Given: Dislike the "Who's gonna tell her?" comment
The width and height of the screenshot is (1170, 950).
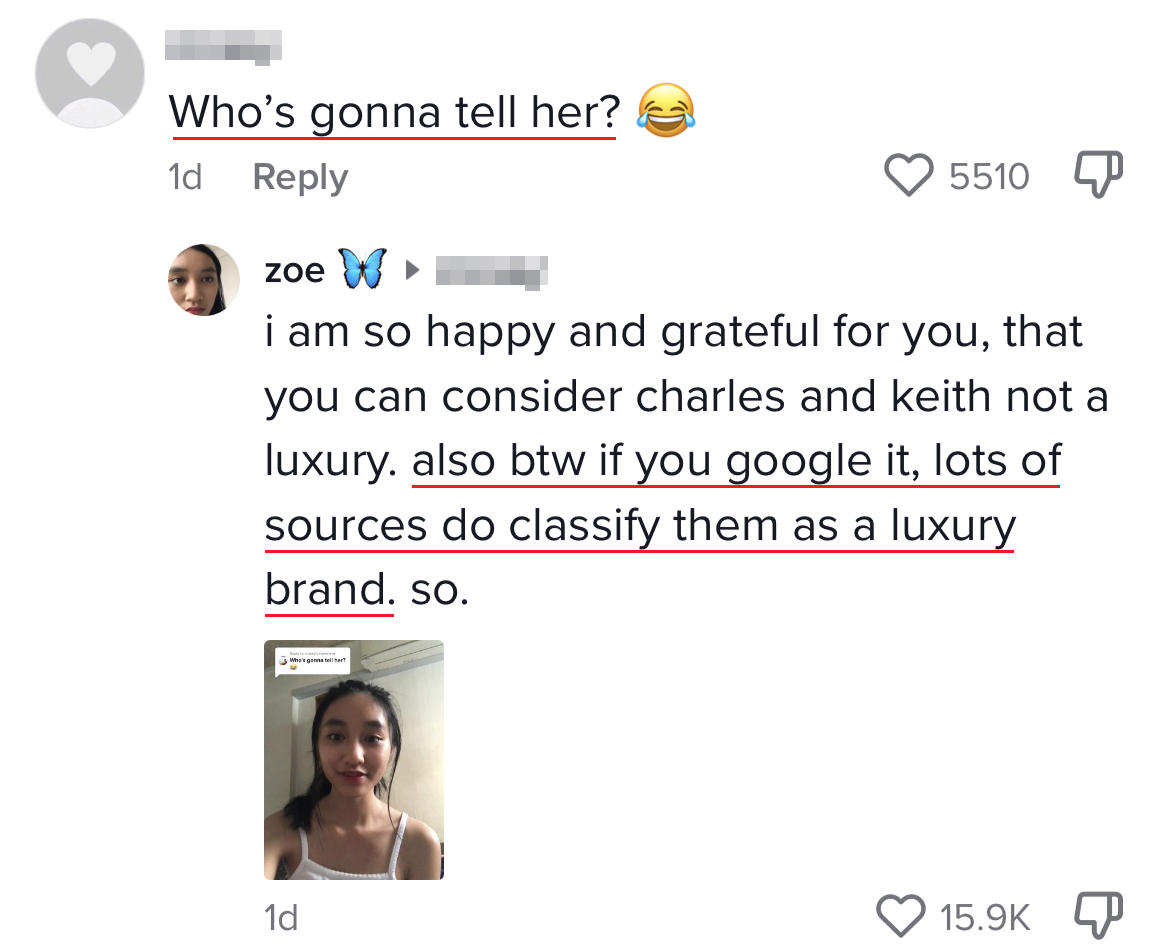Looking at the screenshot, I should [1099, 176].
